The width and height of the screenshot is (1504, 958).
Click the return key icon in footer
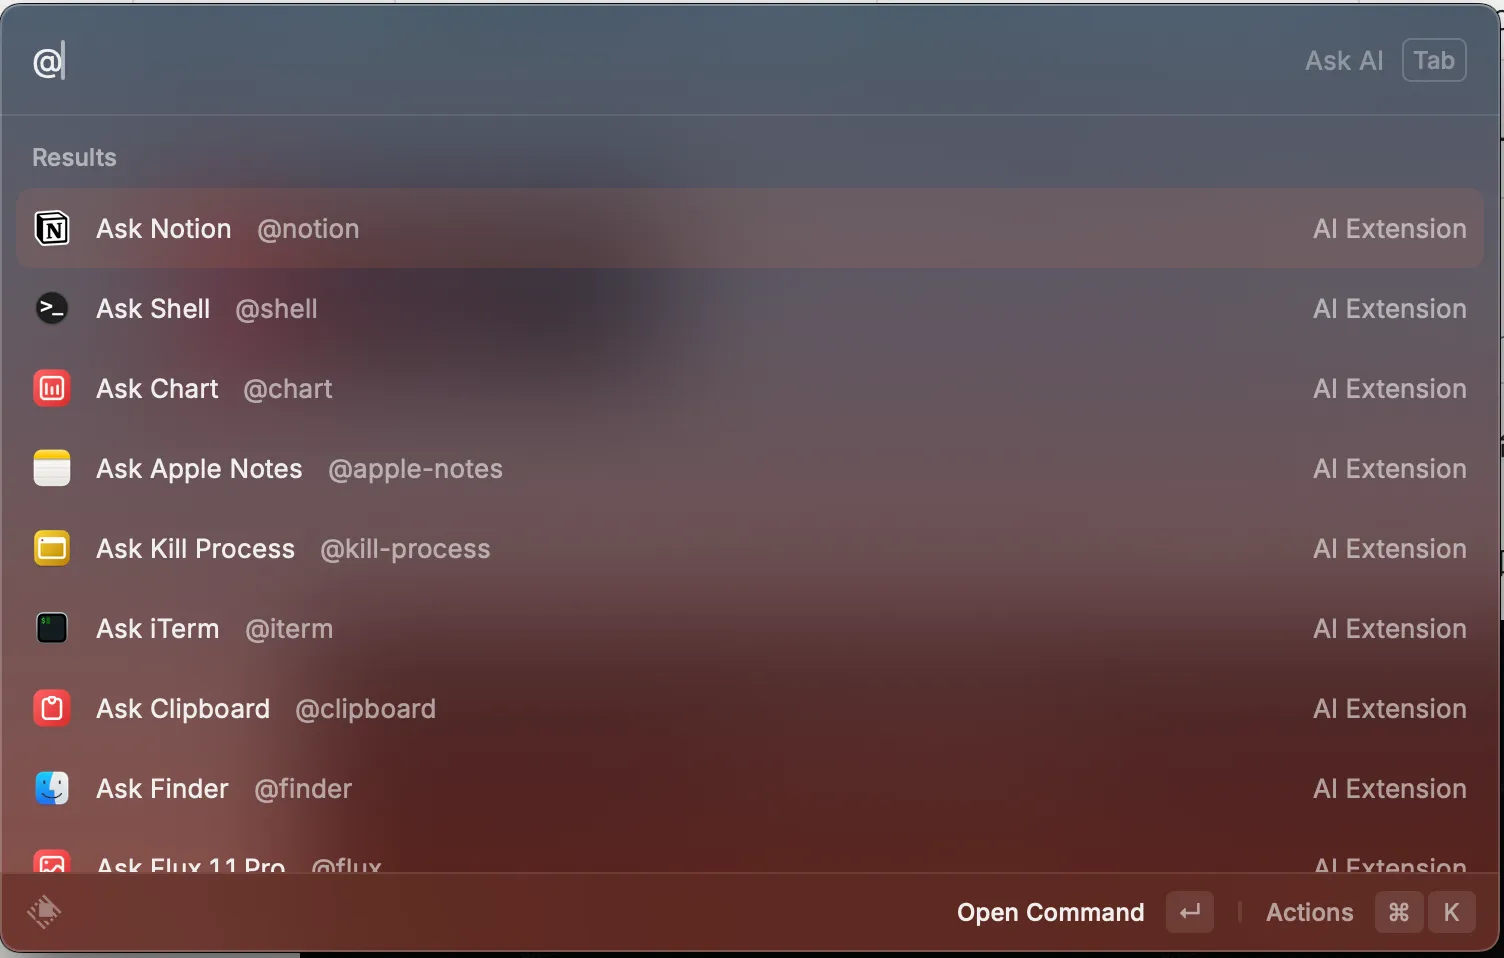(x=1190, y=912)
